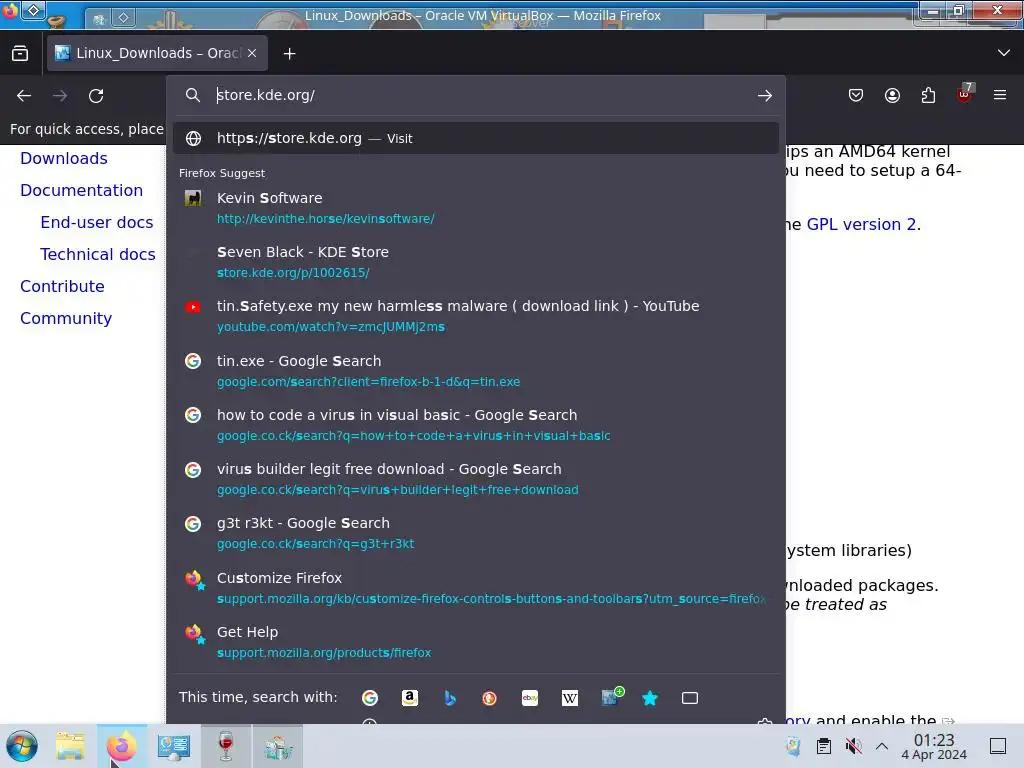Open the software store taskbar icon
This screenshot has height=768, width=1024.
(278, 746)
